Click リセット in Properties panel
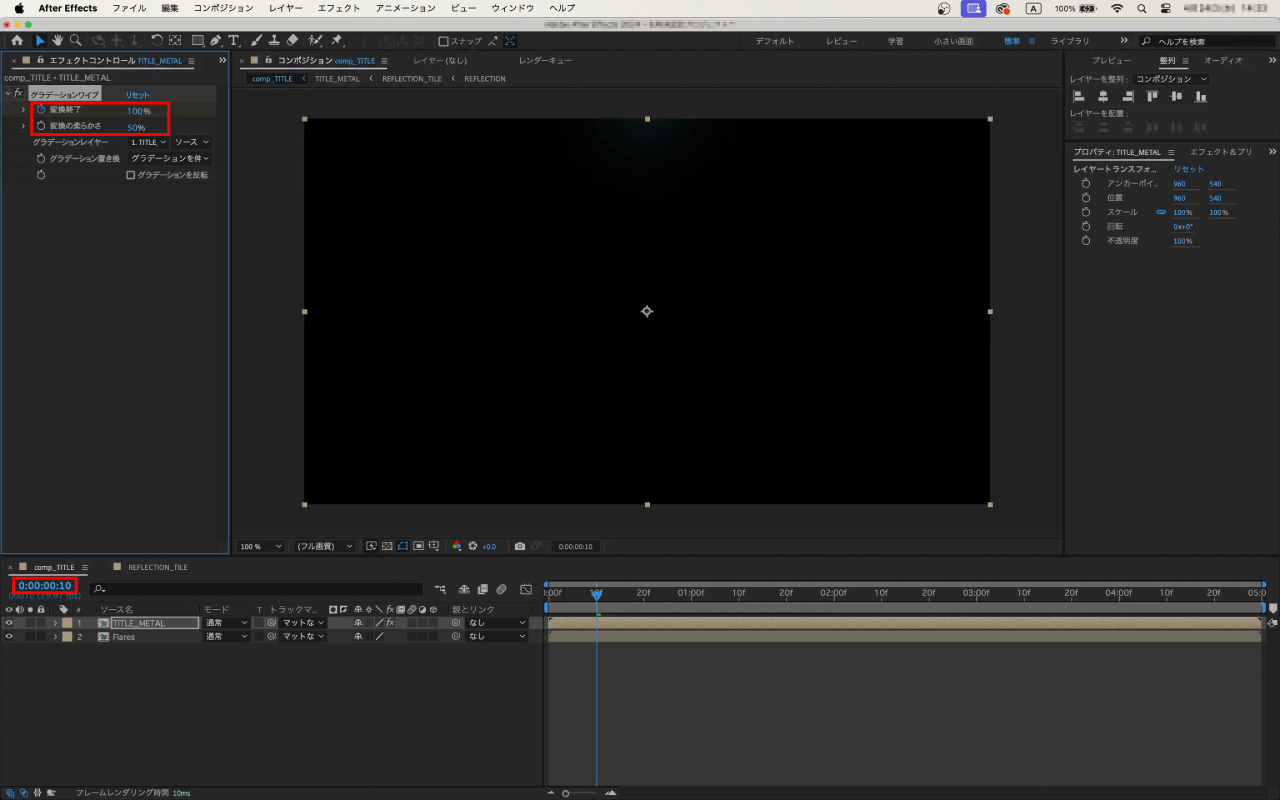 click(1189, 169)
